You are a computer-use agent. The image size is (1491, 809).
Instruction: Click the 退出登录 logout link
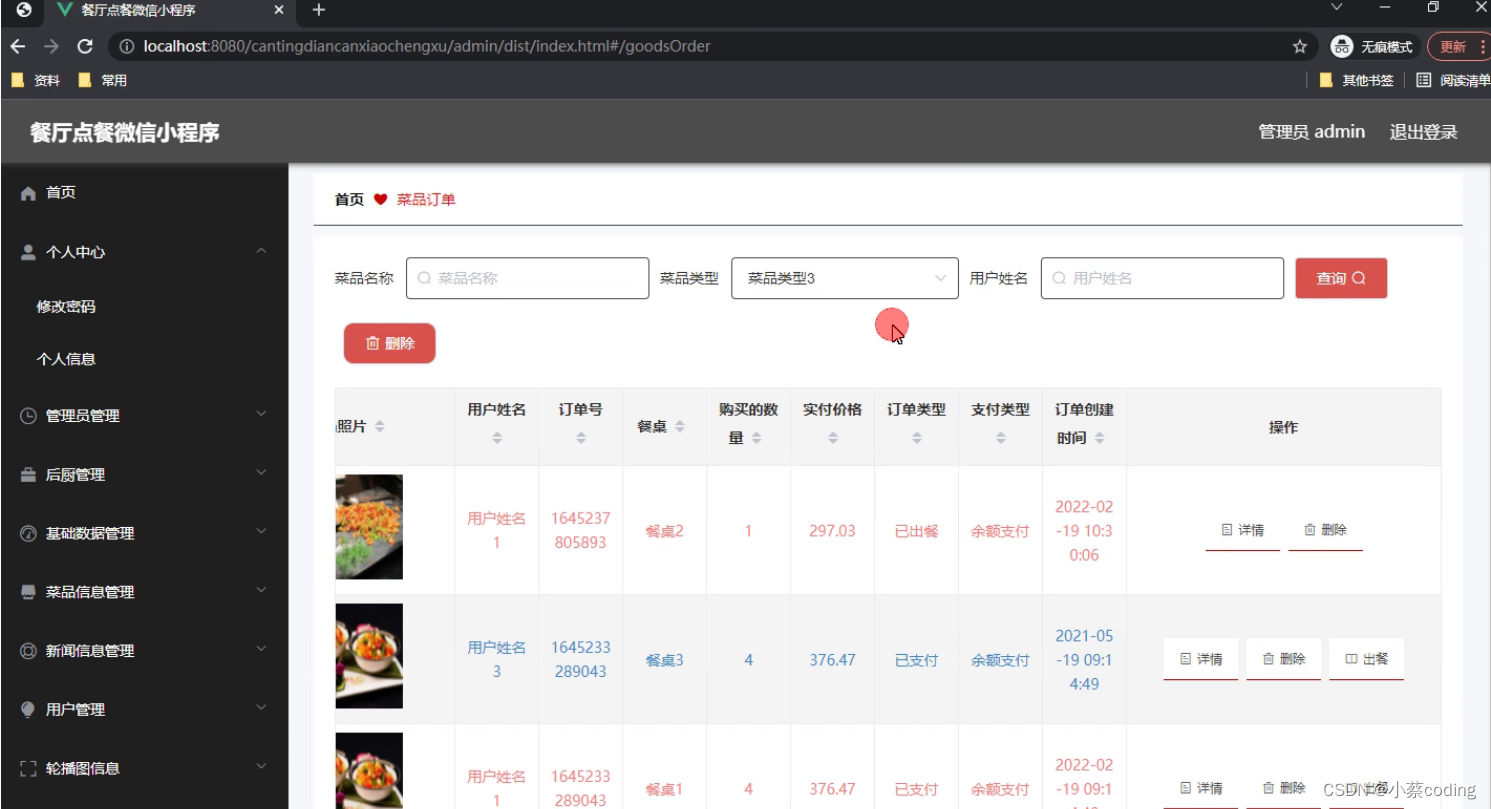[x=1423, y=132]
